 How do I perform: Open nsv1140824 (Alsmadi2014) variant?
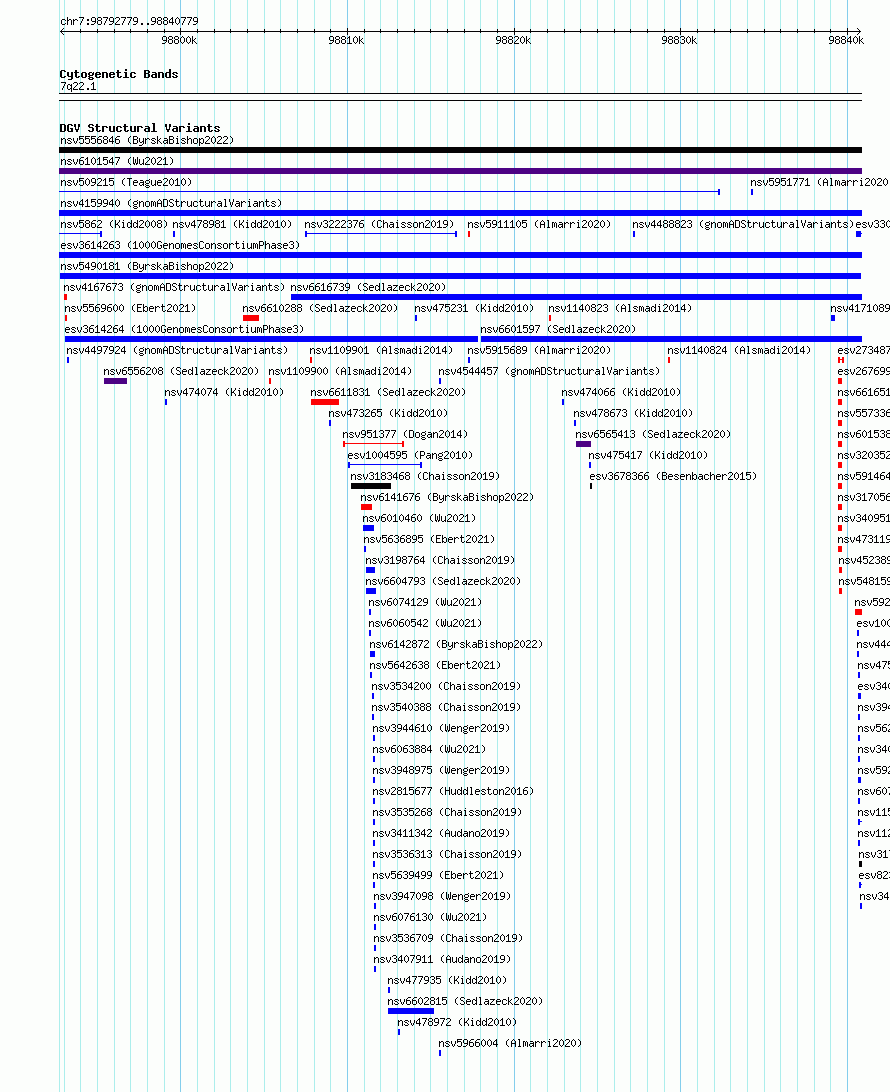tap(739, 350)
